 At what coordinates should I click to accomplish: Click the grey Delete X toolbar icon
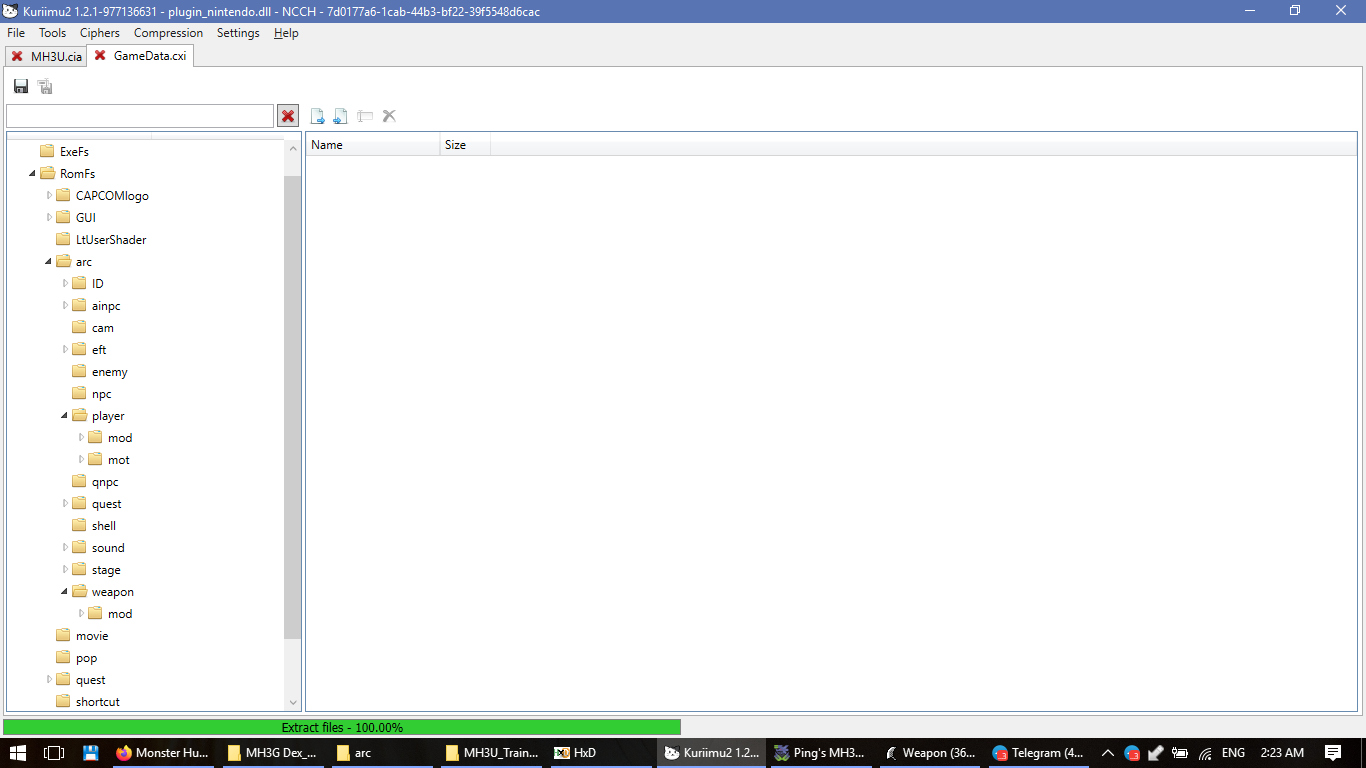coord(389,116)
